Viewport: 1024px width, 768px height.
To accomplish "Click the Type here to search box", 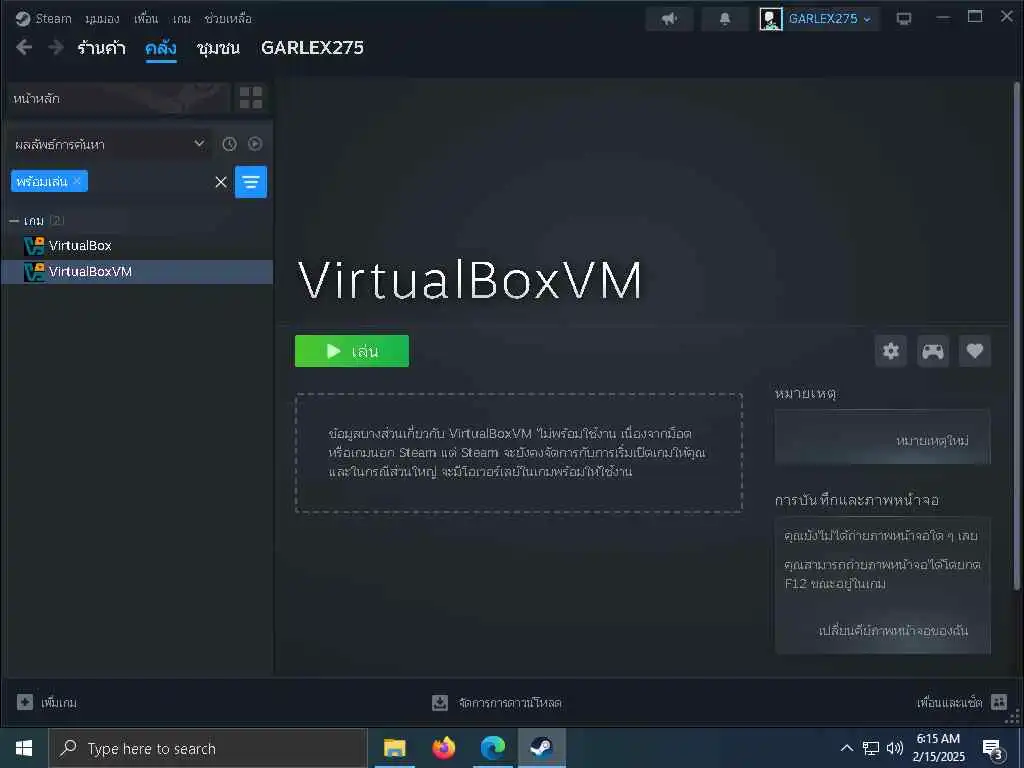I will pyautogui.click(x=208, y=748).
